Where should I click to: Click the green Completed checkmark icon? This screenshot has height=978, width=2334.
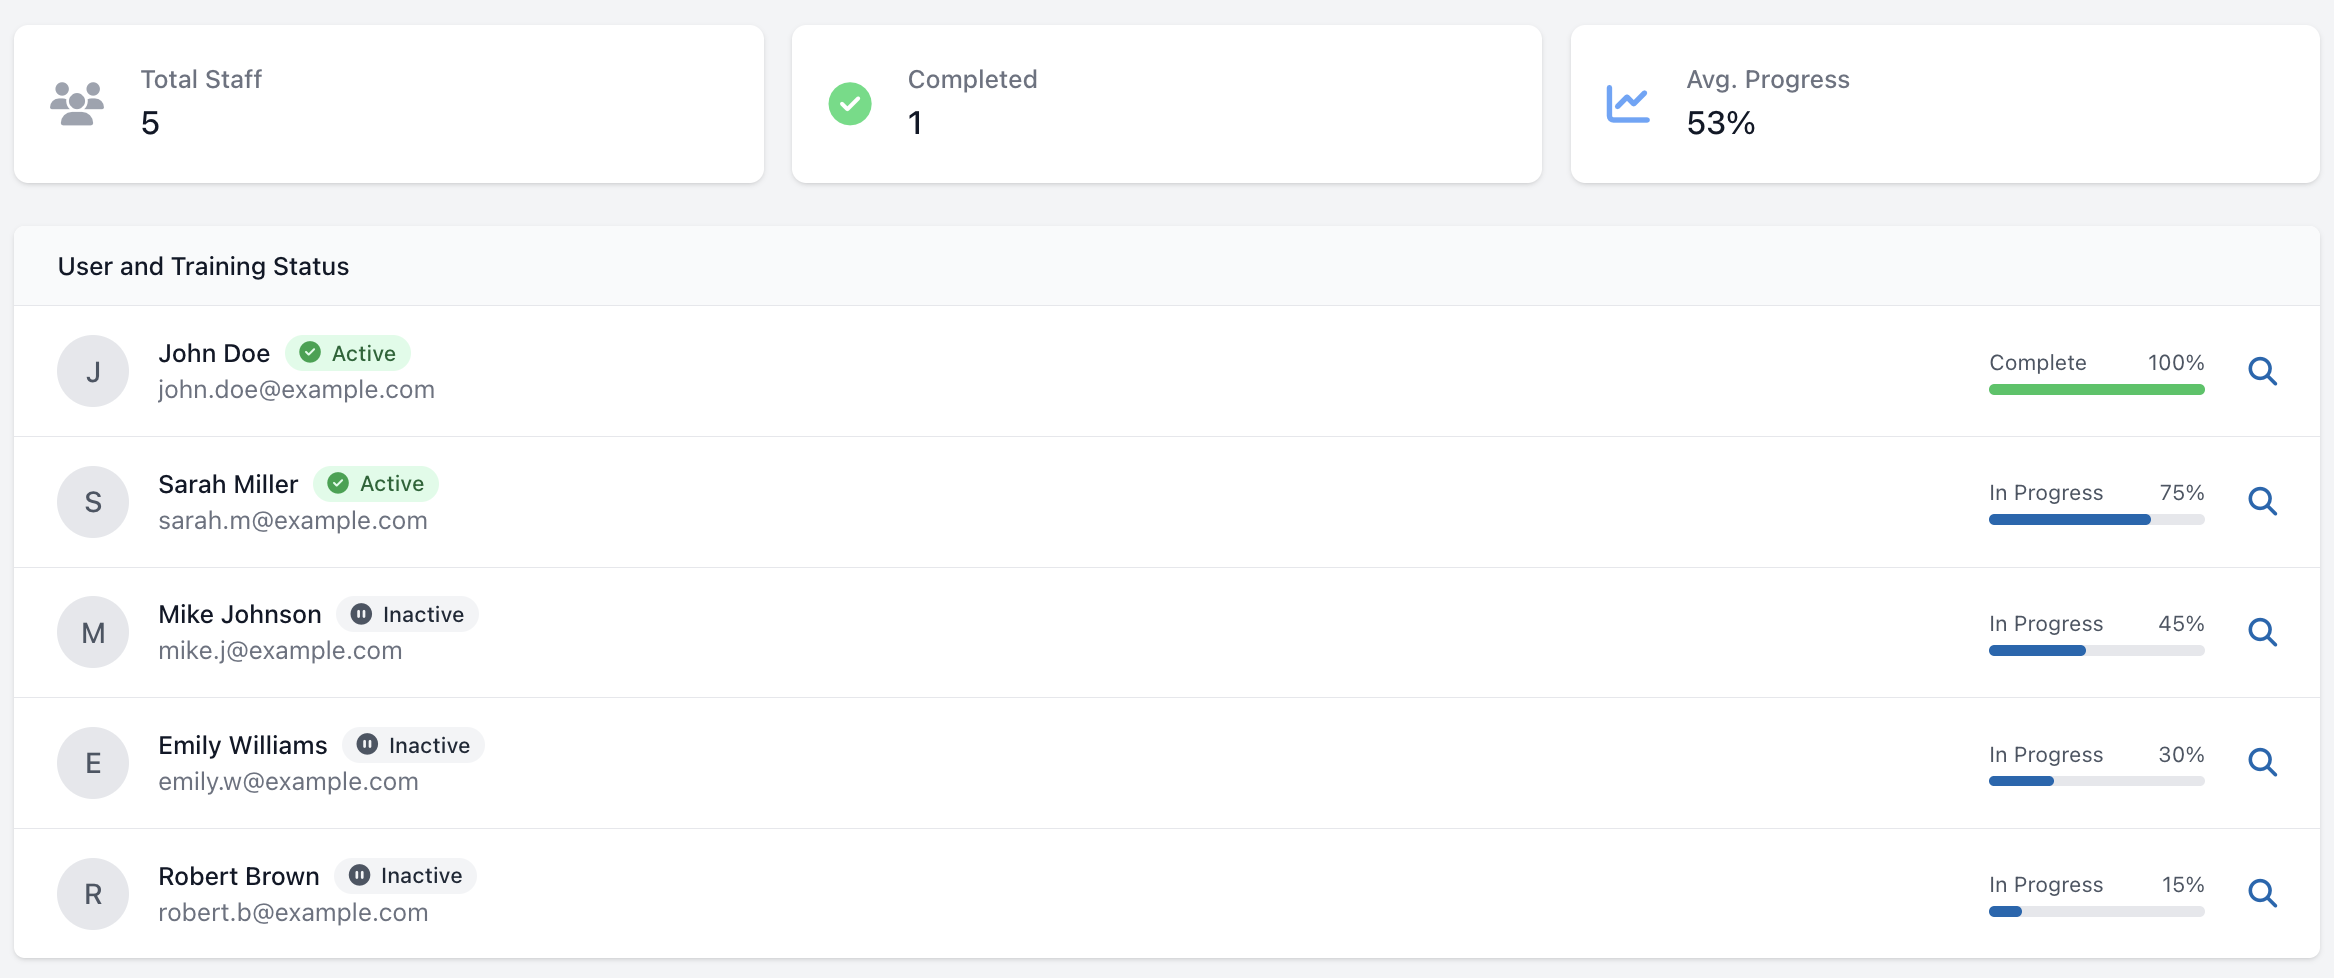click(x=850, y=104)
